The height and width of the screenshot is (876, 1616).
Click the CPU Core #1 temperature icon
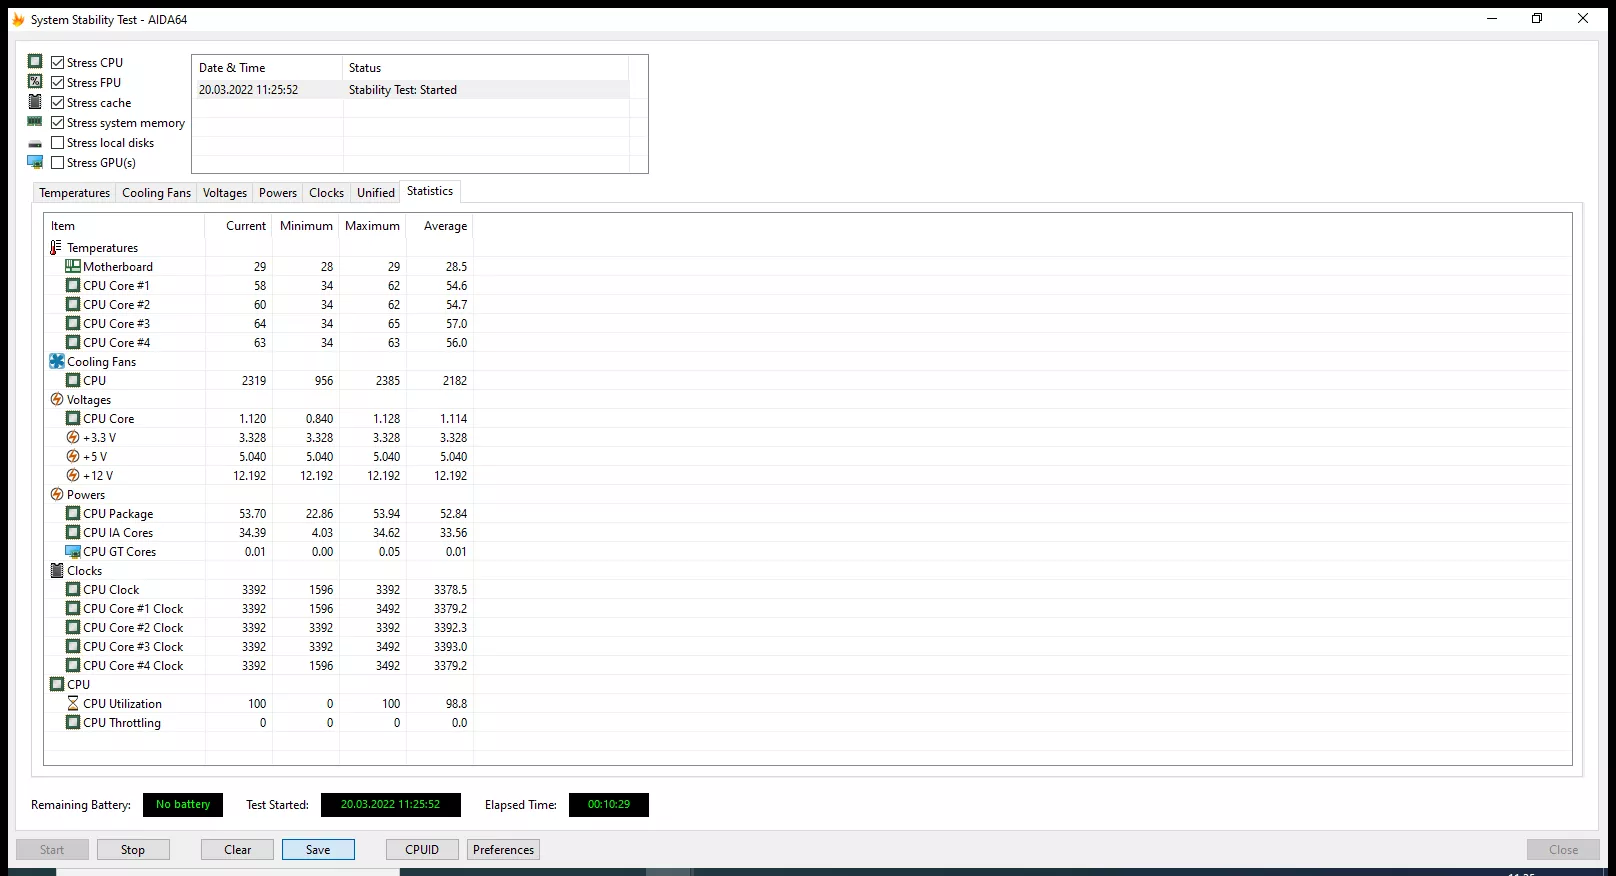click(x=73, y=286)
